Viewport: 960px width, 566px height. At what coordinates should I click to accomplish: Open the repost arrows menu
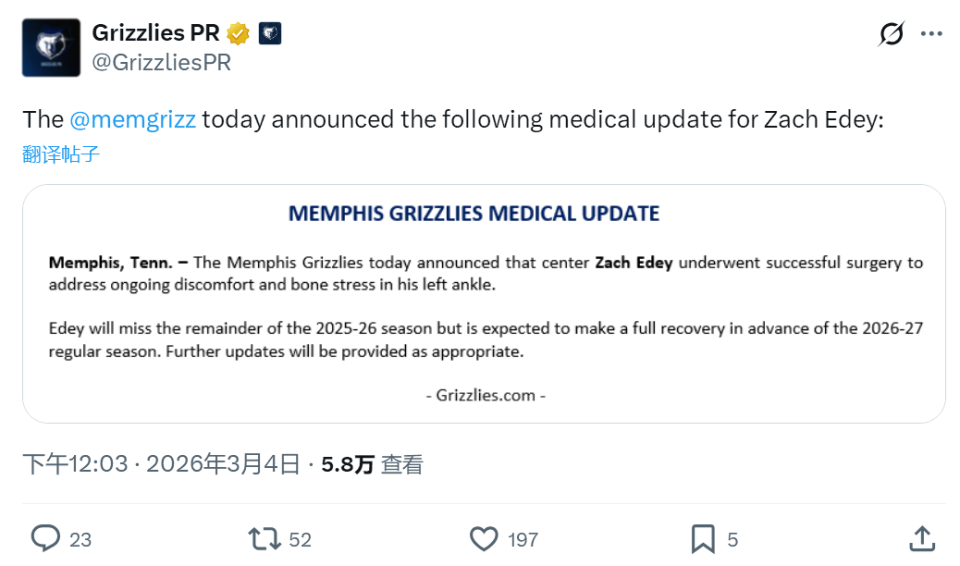pos(264,539)
